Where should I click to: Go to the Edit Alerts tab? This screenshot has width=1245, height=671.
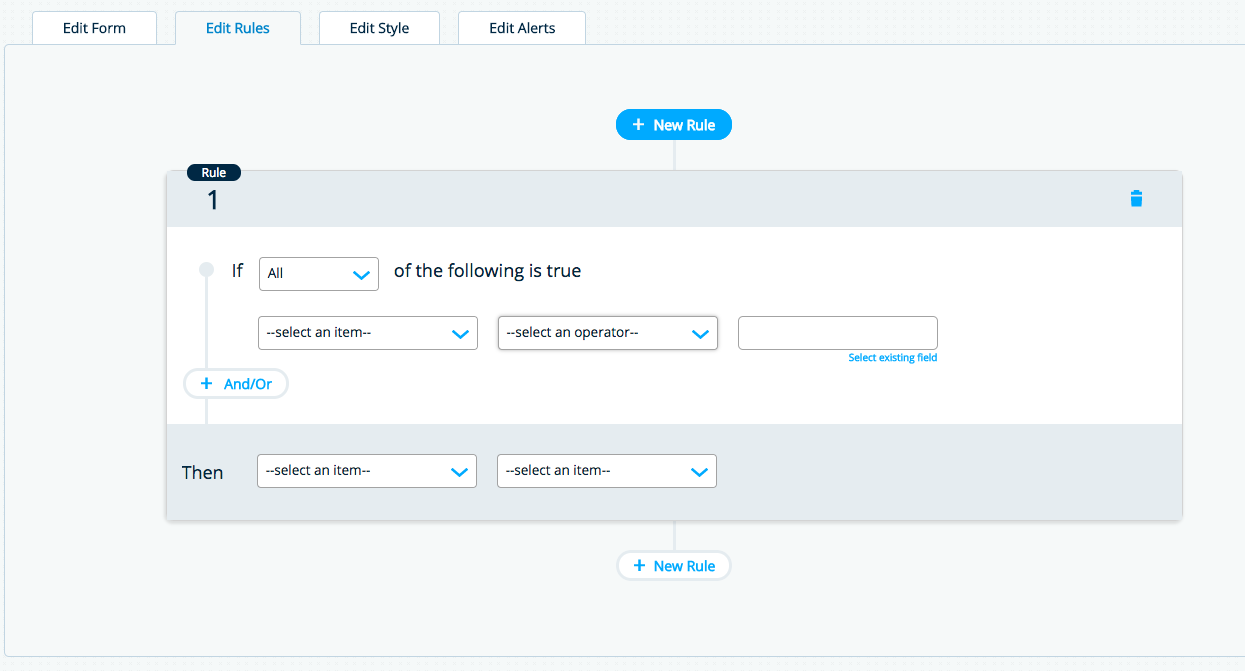[521, 28]
